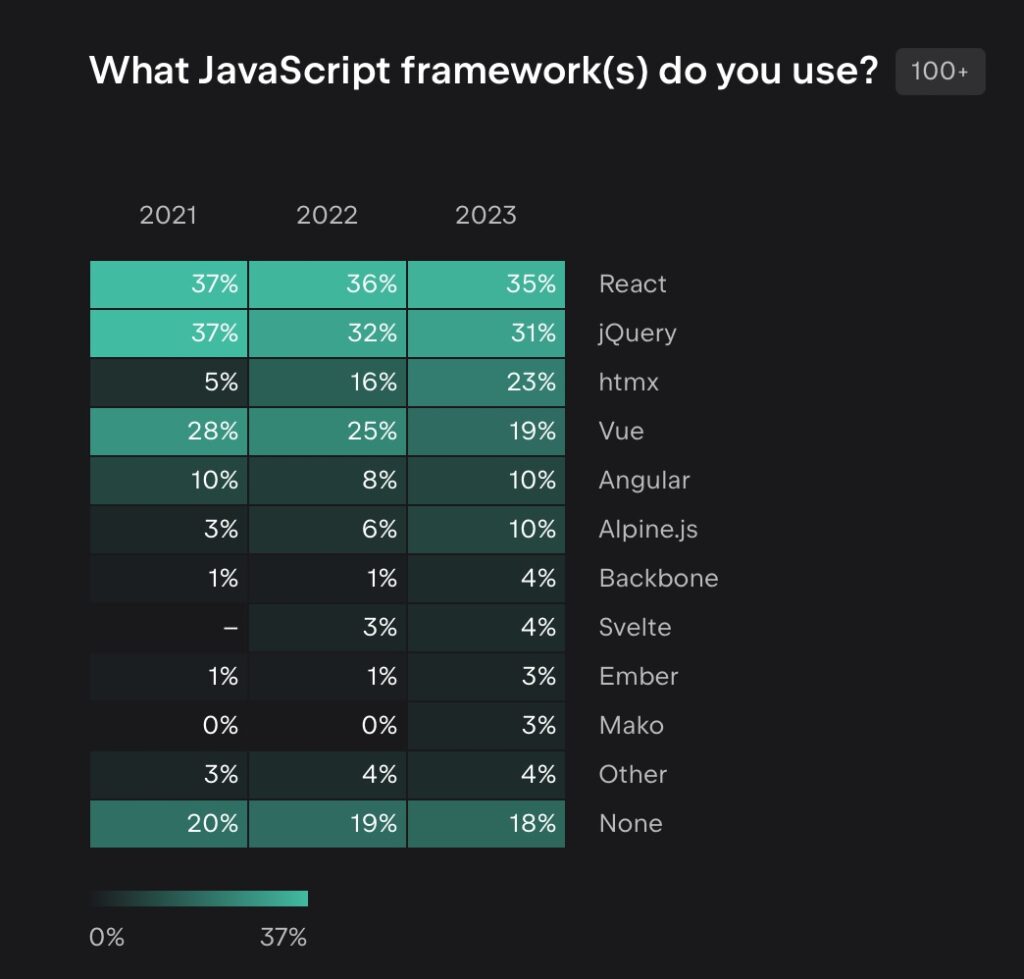The width and height of the screenshot is (1024, 979).
Task: Choose htmx's 23% cell for 2023
Action: (x=486, y=382)
